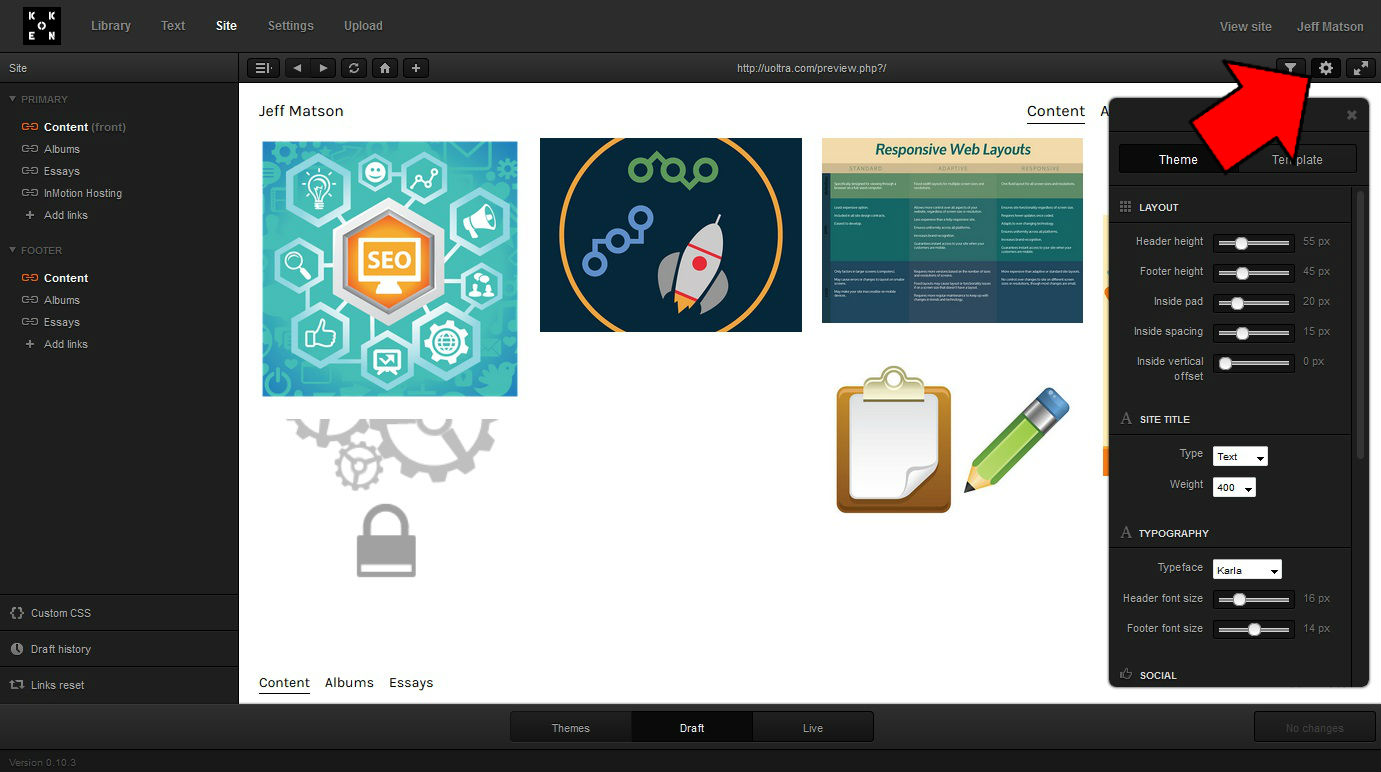Open the home page via house icon
This screenshot has width=1381, height=772.
[385, 68]
